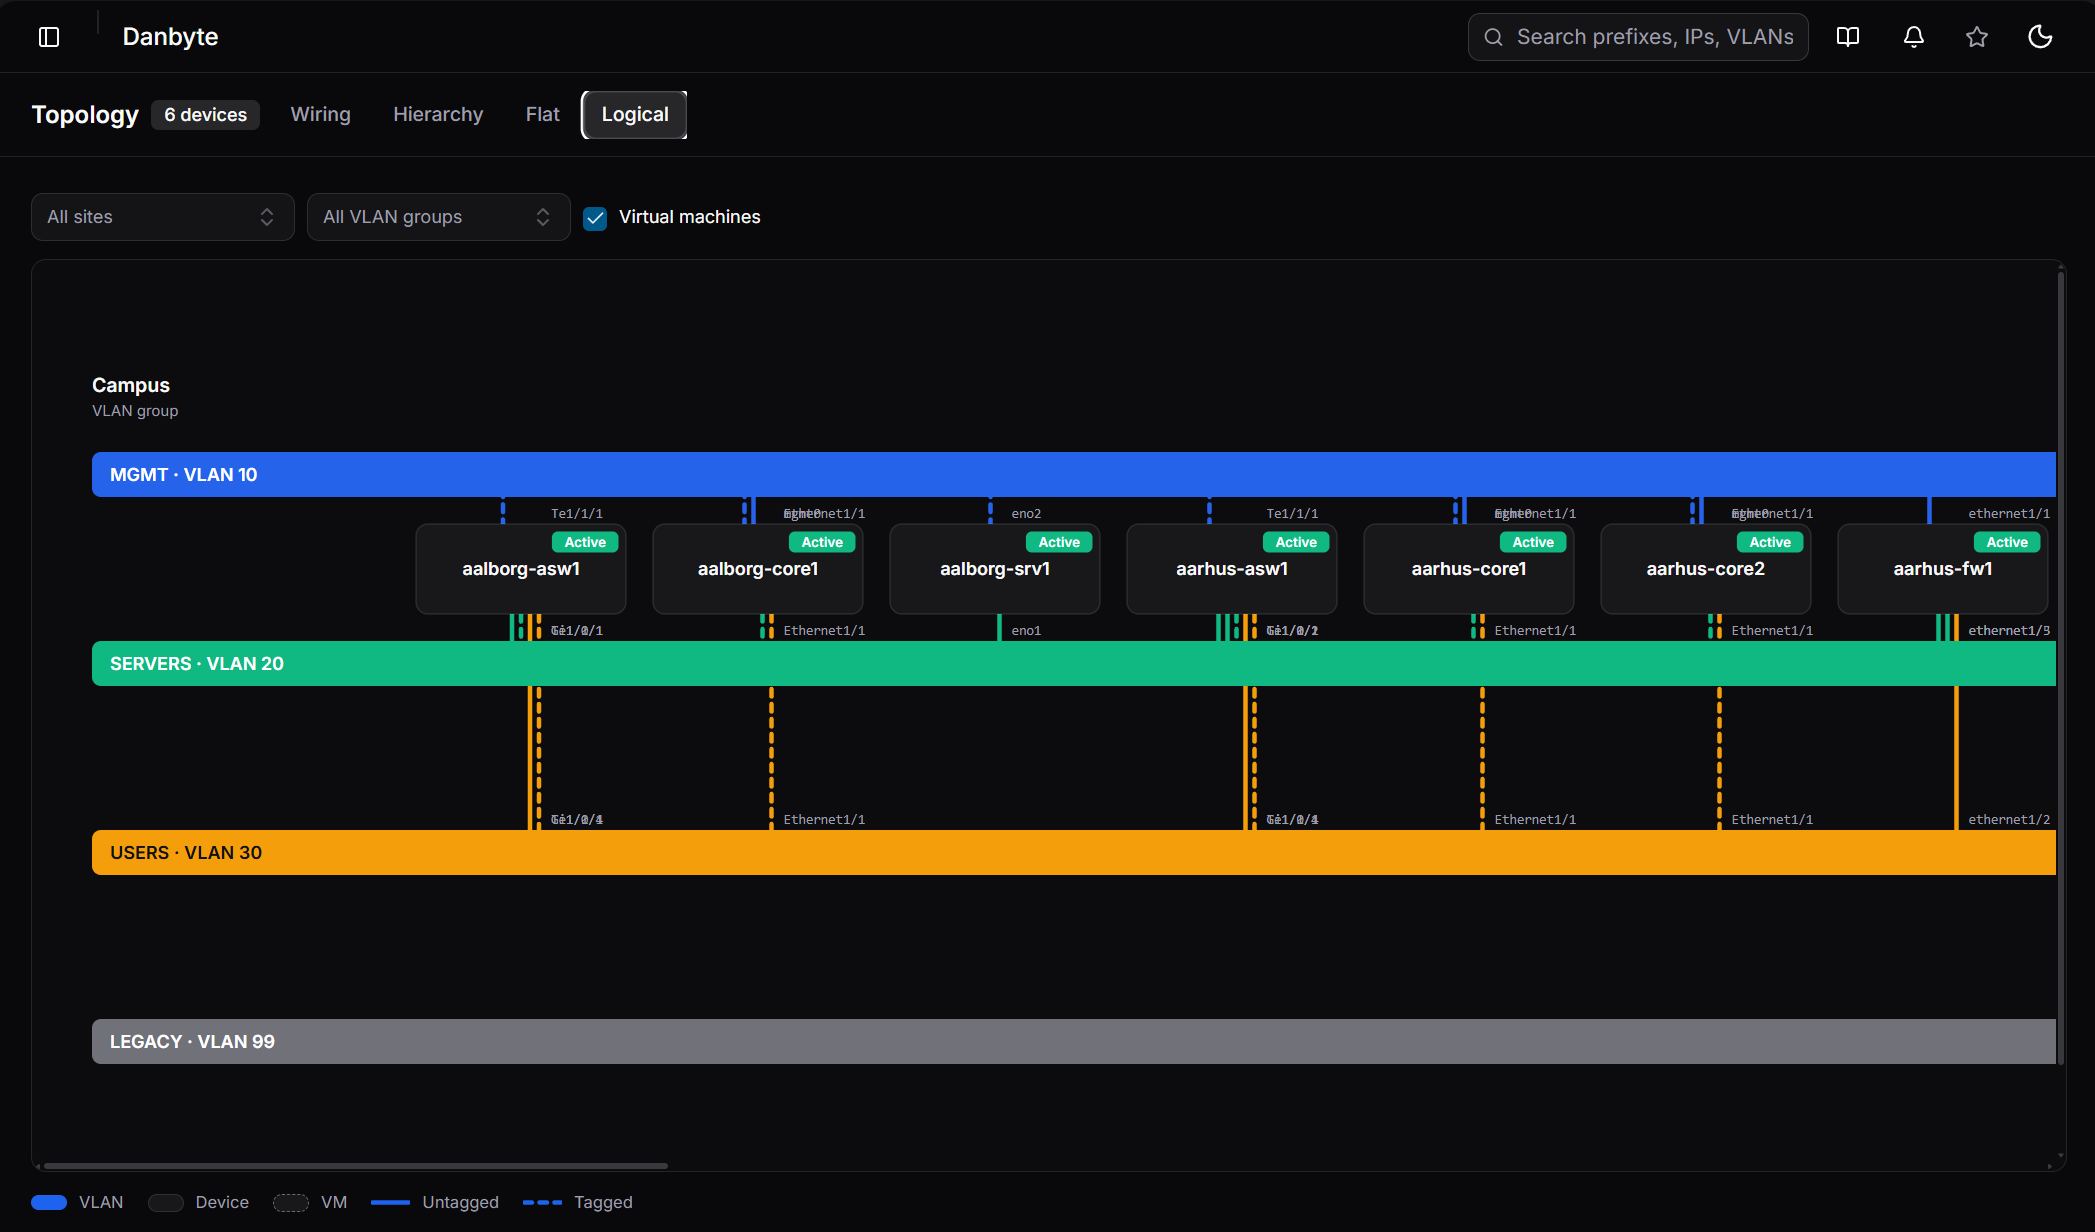Click the search magnifier icon
2095x1232 pixels.
pyautogui.click(x=1493, y=37)
